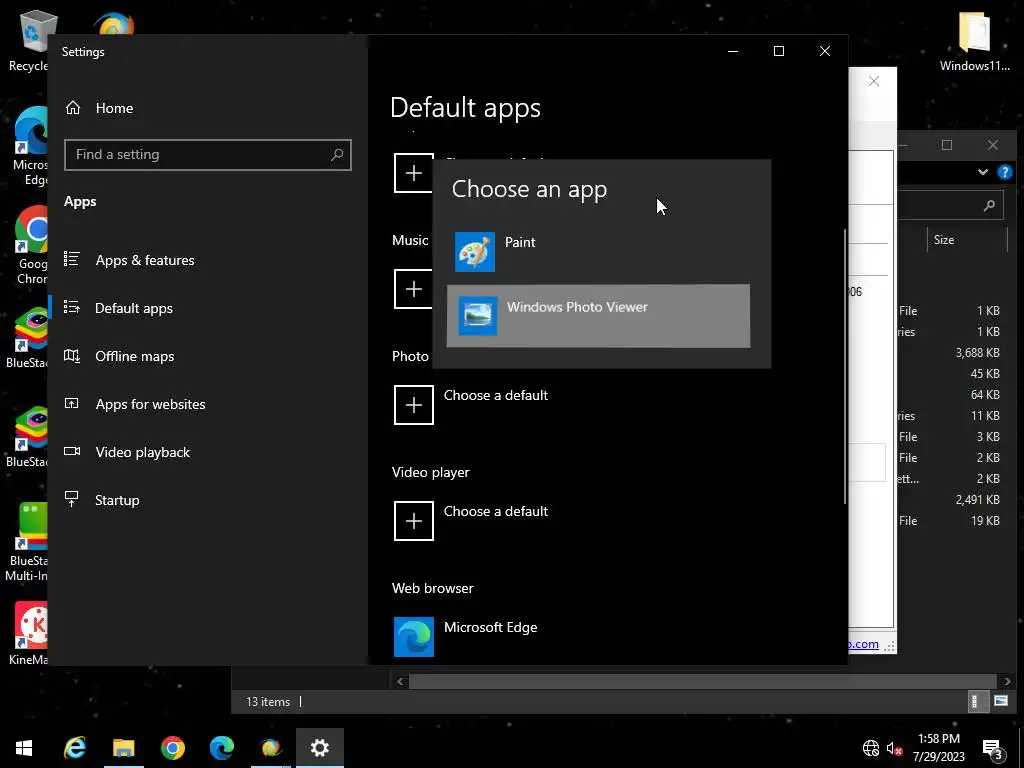
Task: Click the Settings content vertical scrollbar
Action: [845, 366]
